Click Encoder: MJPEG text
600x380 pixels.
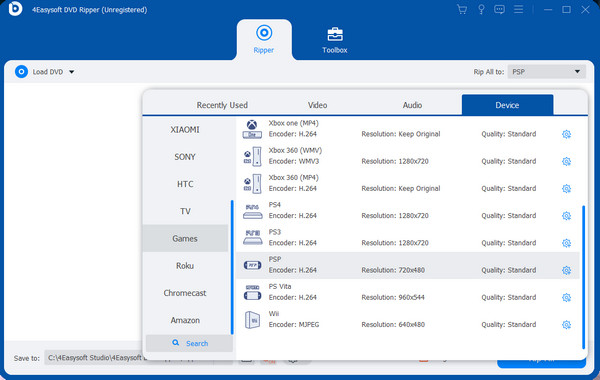(x=294, y=325)
